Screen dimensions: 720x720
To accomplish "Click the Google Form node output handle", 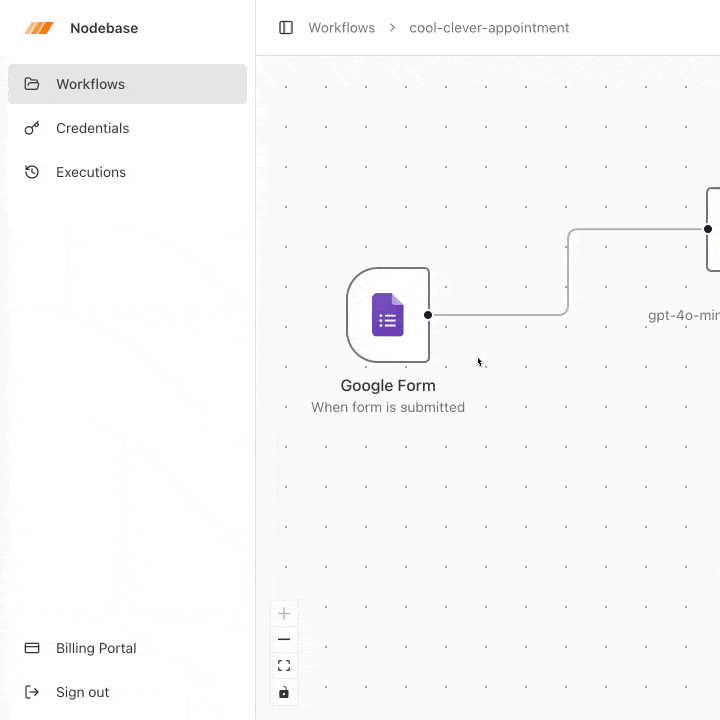I will [x=428, y=315].
